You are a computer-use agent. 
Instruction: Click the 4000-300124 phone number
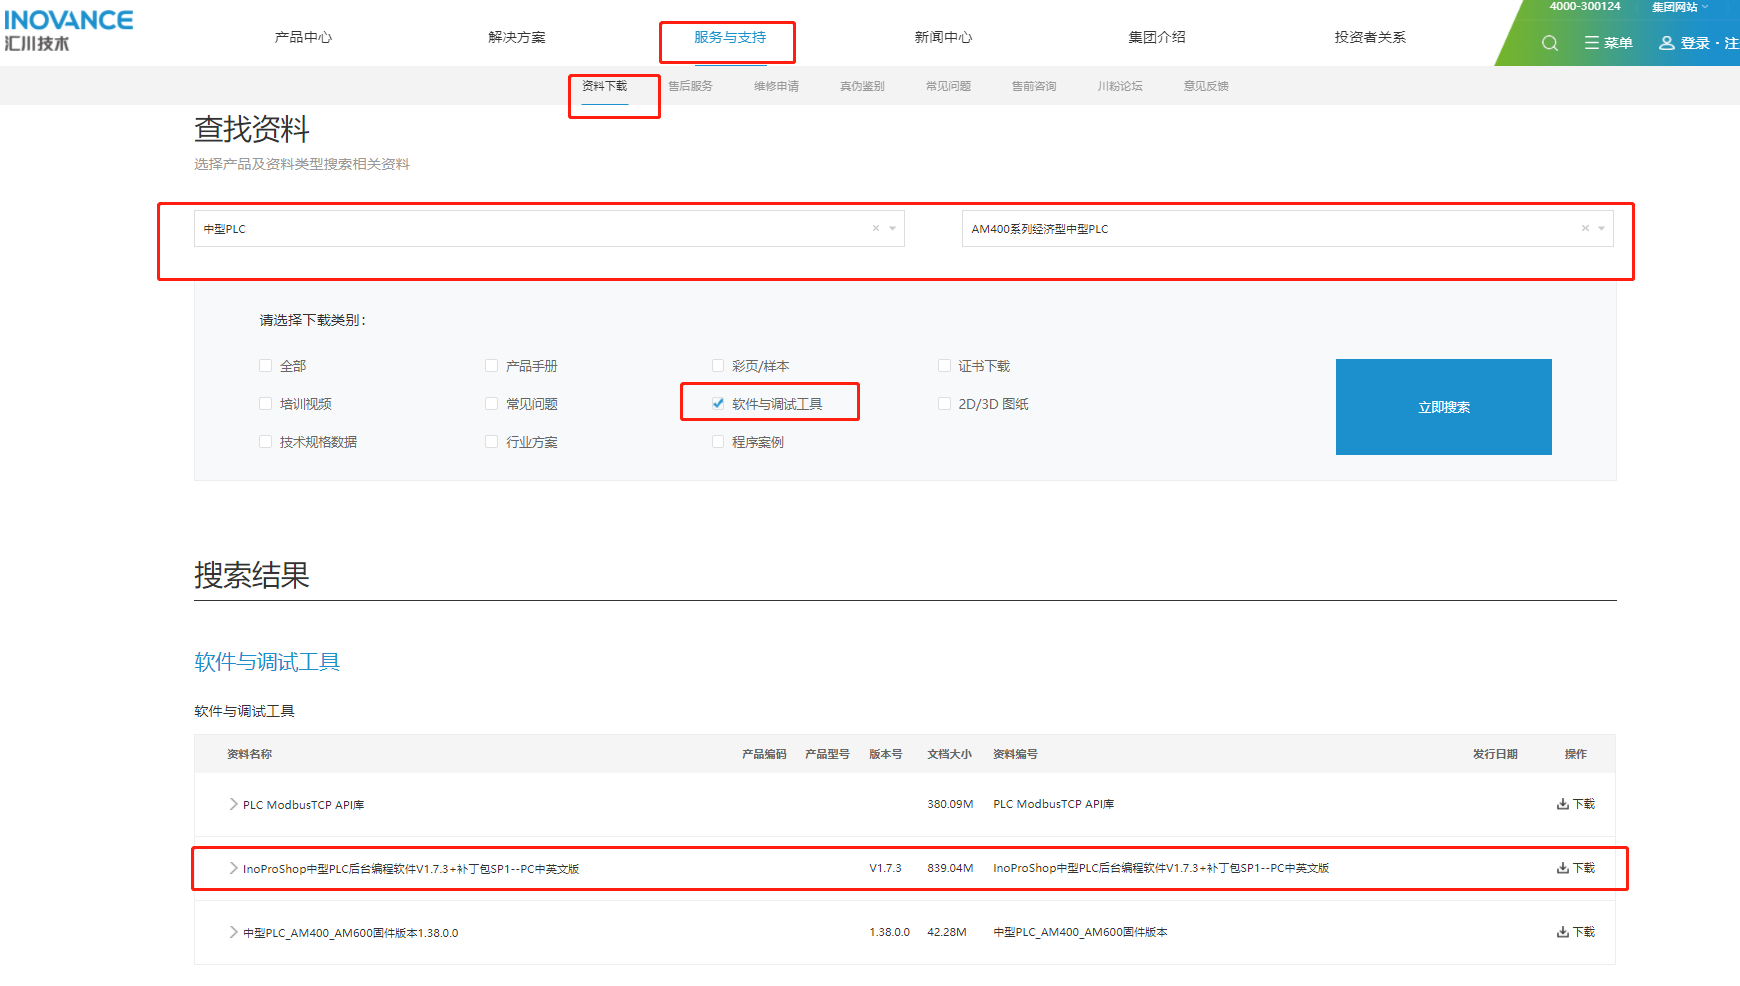pos(1585,6)
